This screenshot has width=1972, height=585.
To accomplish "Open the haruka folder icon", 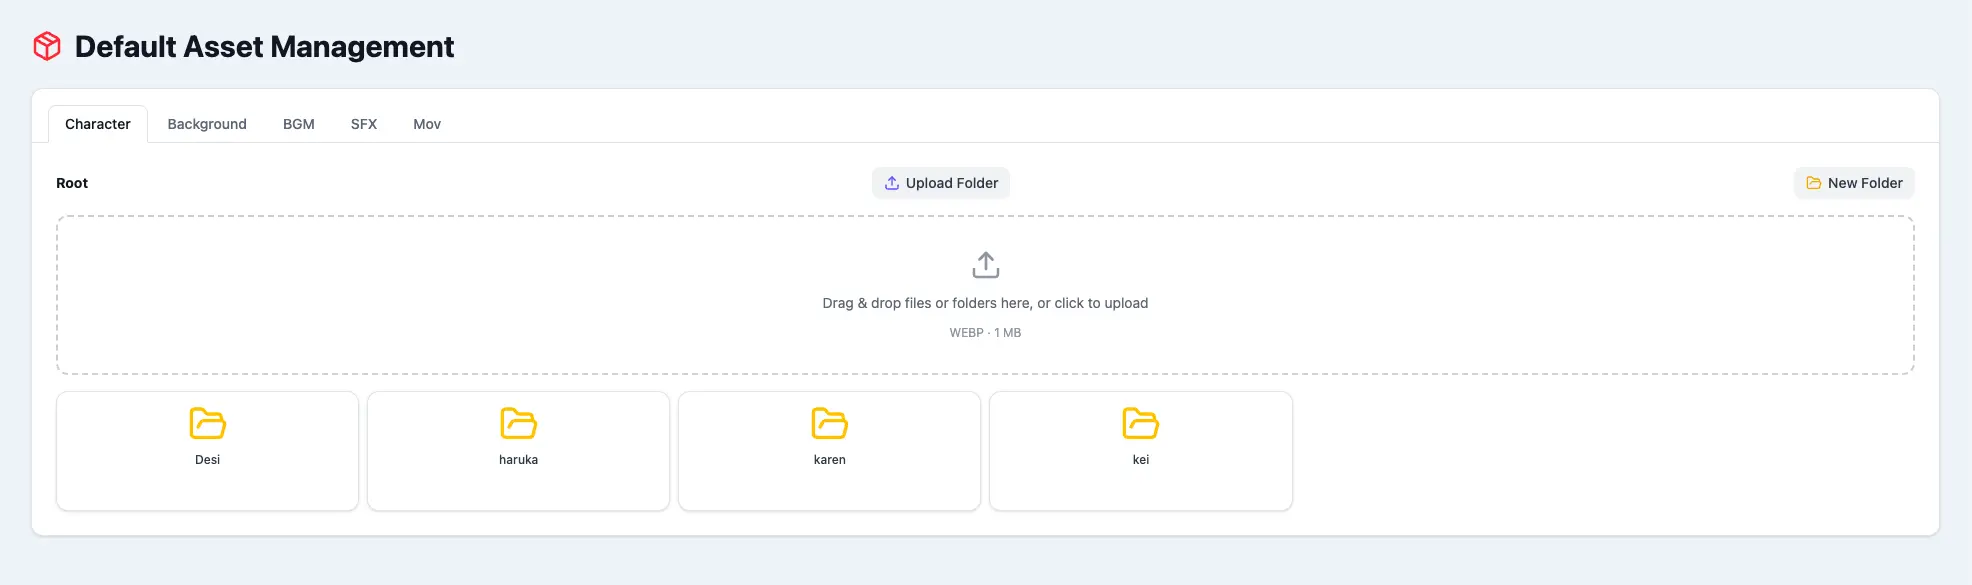I will pos(518,423).
